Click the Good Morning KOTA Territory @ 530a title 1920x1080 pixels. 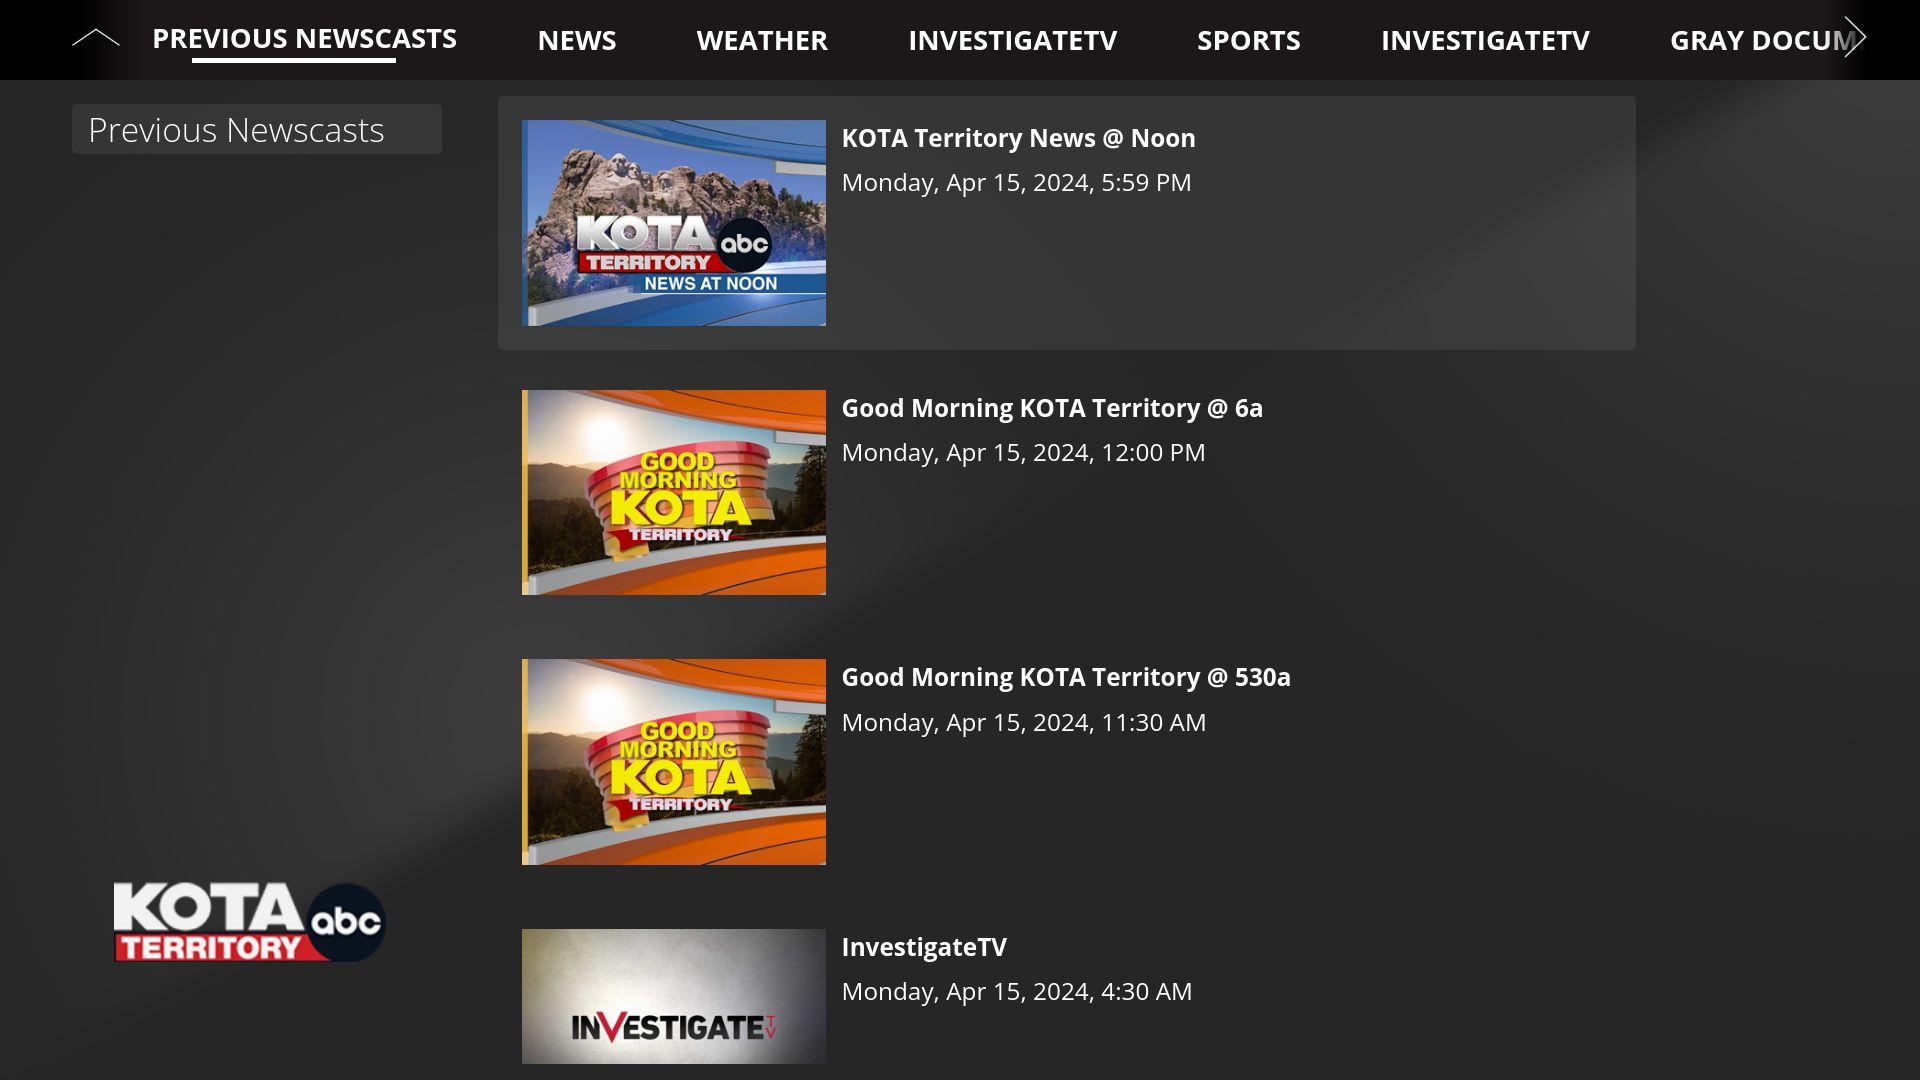click(1066, 677)
